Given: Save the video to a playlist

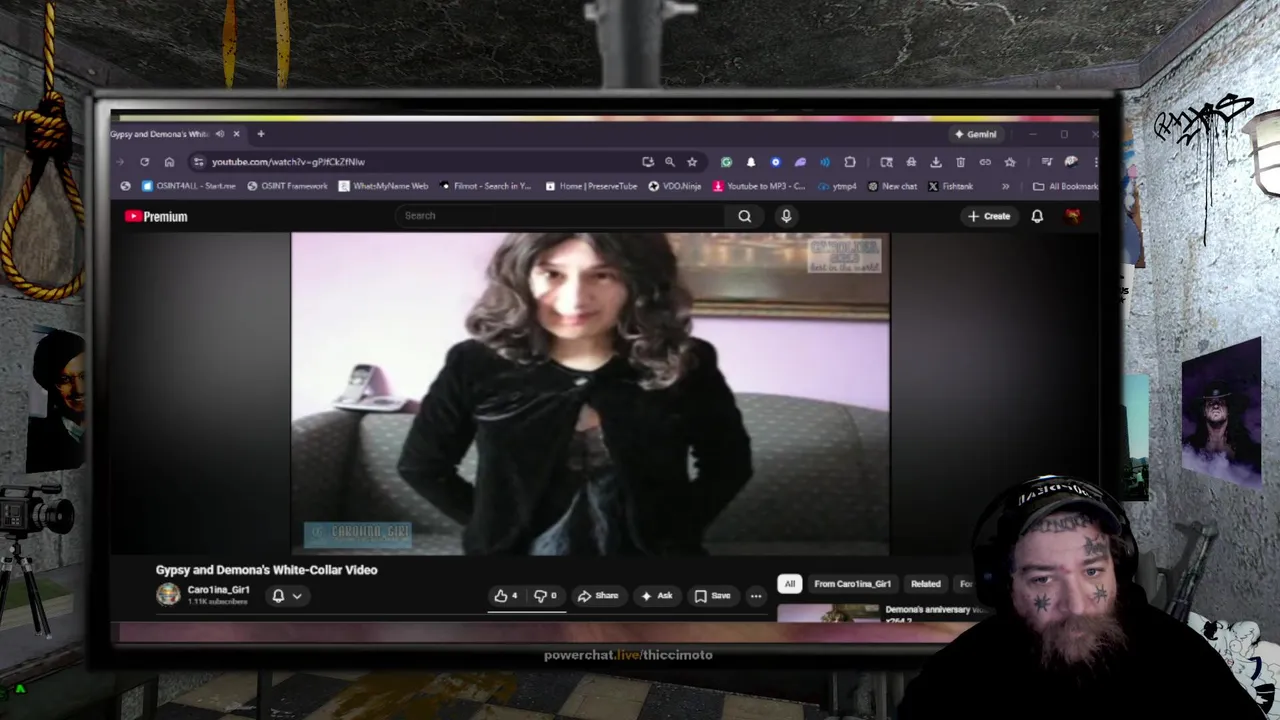Looking at the screenshot, I should pyautogui.click(x=712, y=596).
